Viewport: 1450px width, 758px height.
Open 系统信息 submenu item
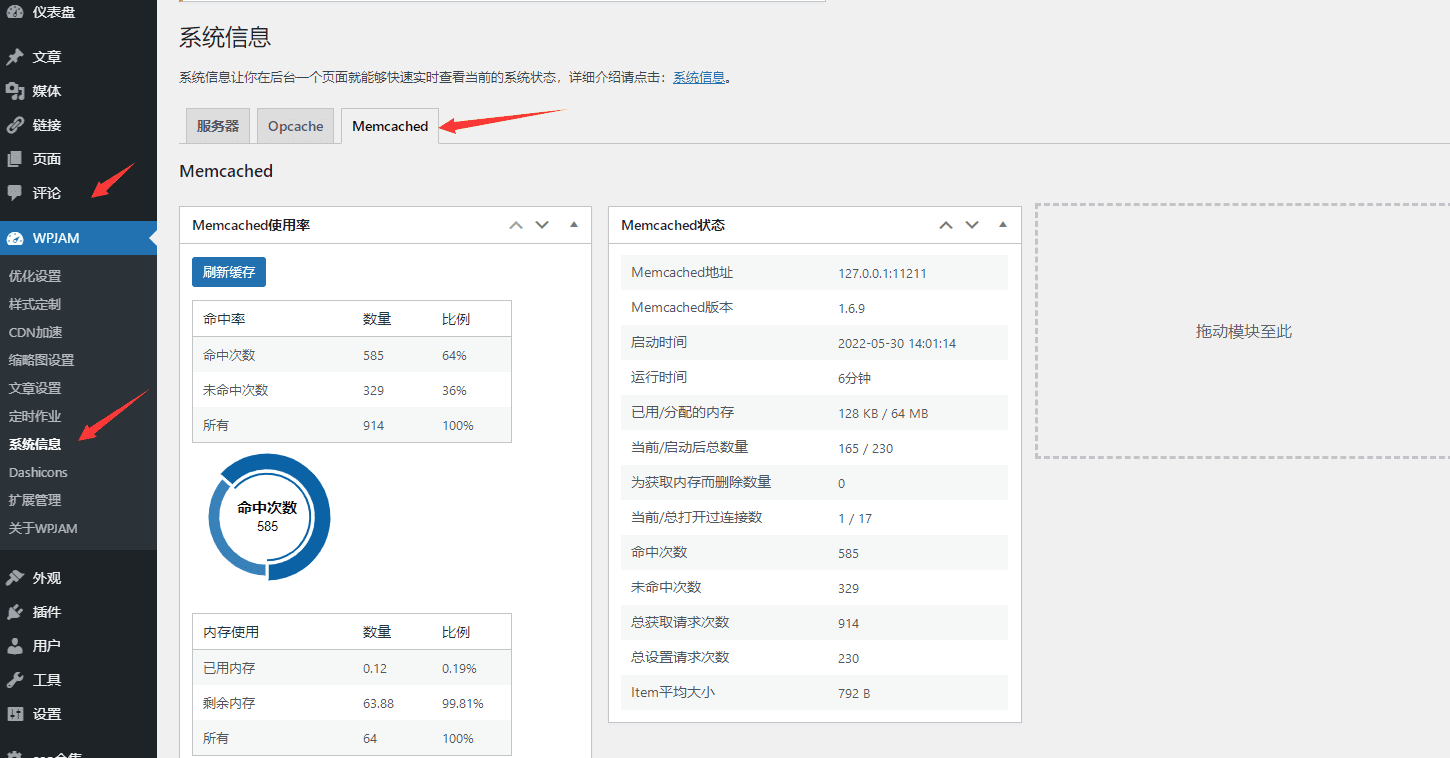pos(35,444)
